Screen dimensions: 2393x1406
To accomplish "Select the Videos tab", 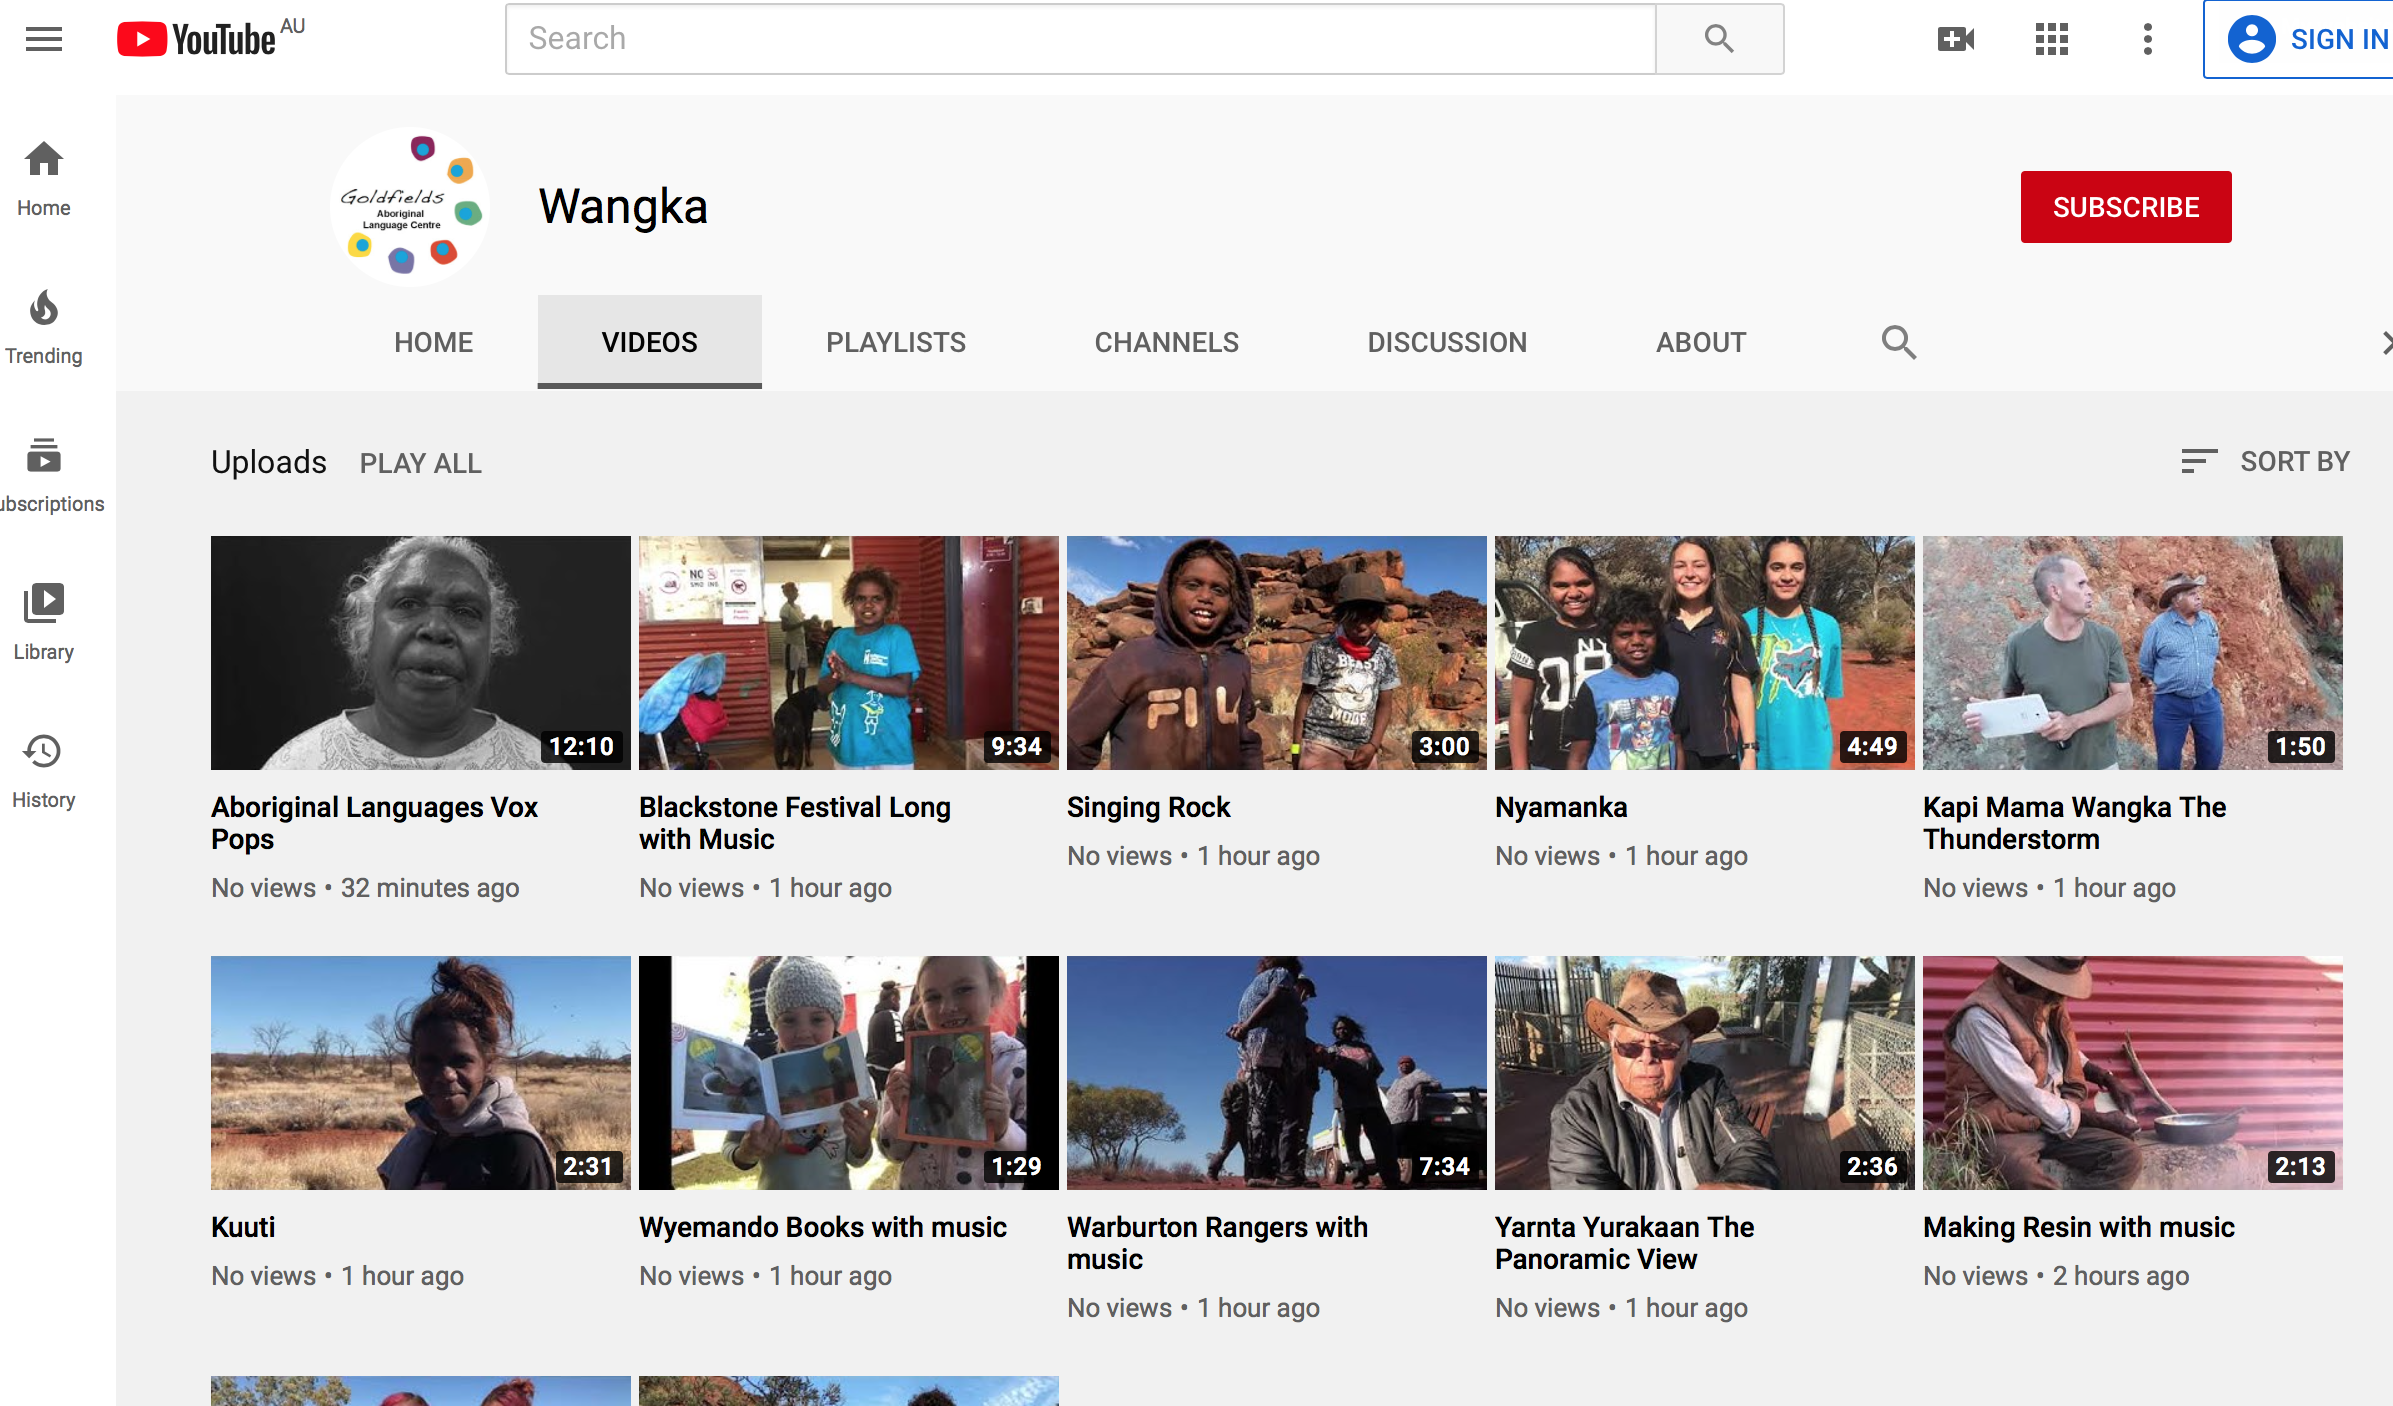I will [650, 342].
